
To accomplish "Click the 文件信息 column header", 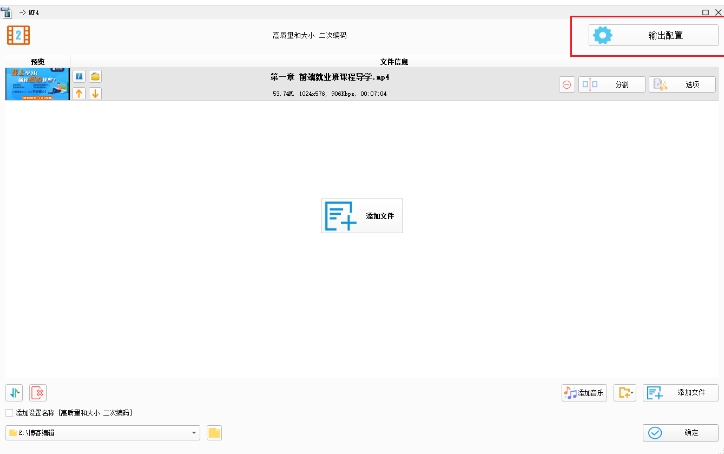I will click(394, 61).
